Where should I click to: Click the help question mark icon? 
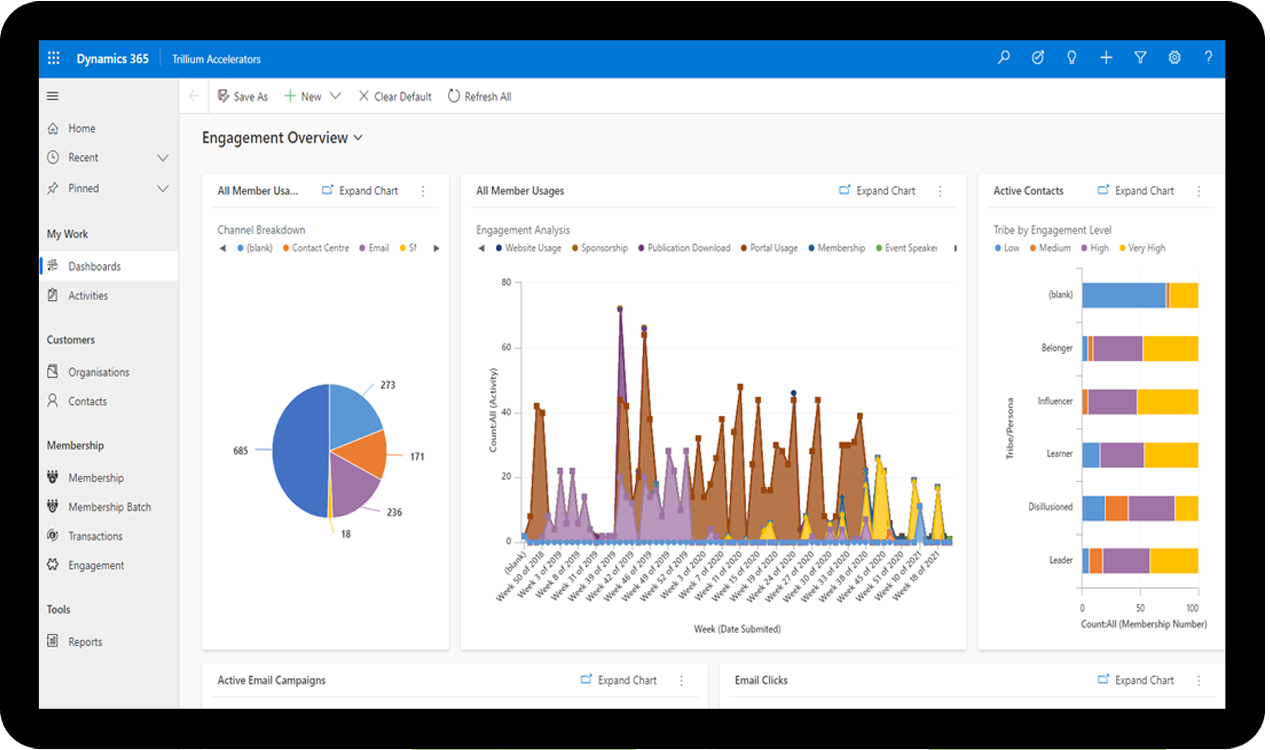1208,58
